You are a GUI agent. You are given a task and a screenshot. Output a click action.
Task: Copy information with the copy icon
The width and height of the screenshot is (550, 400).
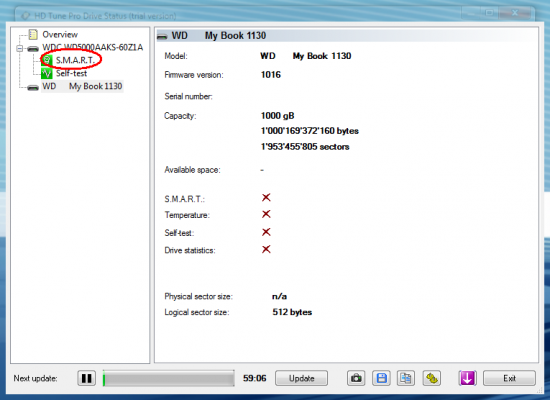[406, 378]
